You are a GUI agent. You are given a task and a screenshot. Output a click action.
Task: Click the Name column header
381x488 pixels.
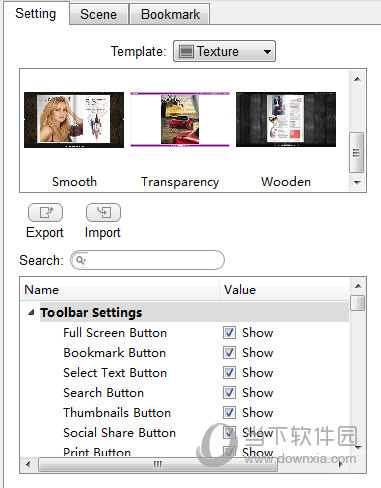pos(120,290)
